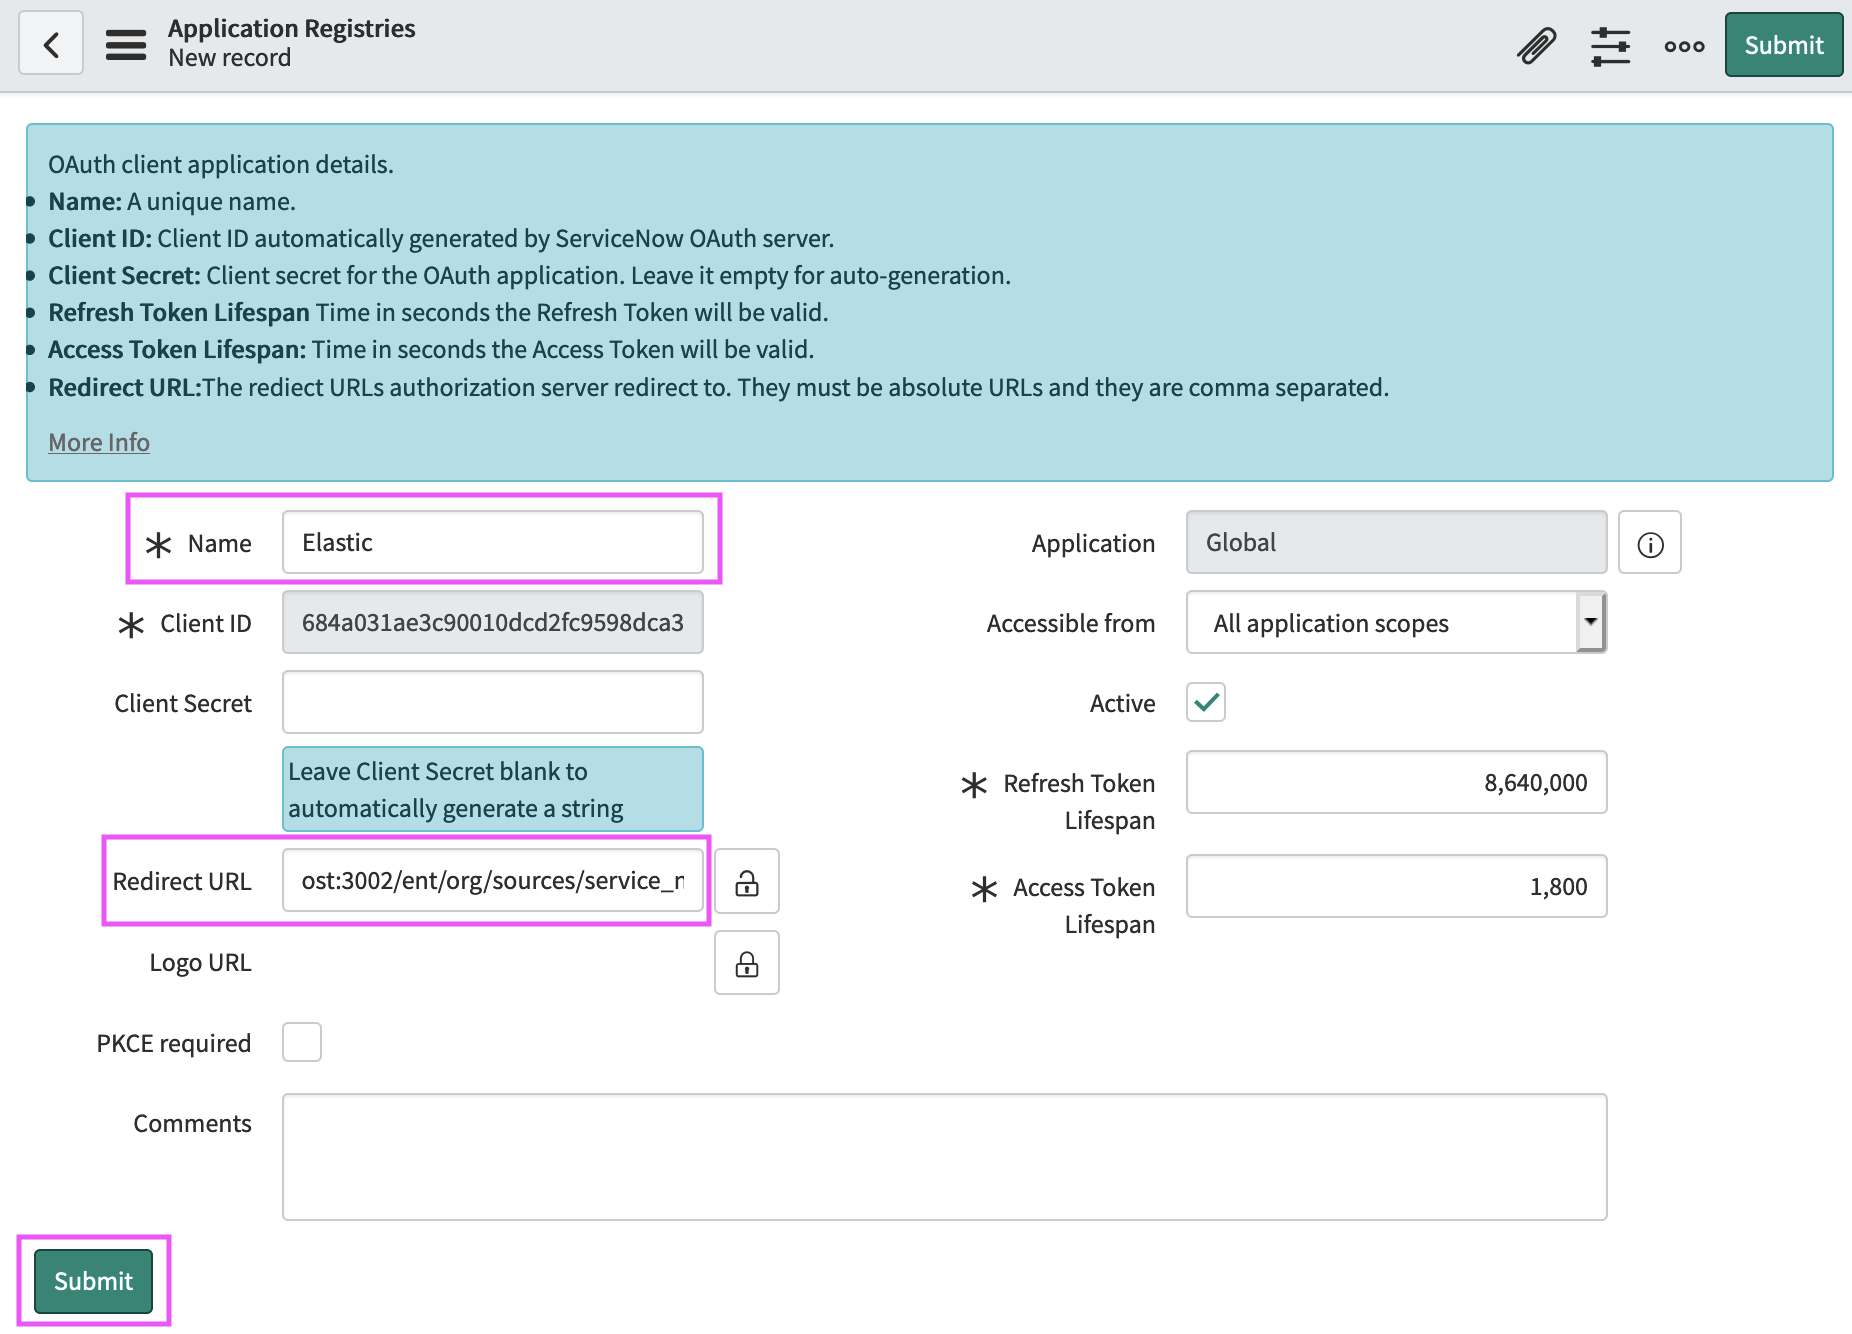1852x1334 pixels.
Task: Click the Application info icon
Action: point(1649,544)
